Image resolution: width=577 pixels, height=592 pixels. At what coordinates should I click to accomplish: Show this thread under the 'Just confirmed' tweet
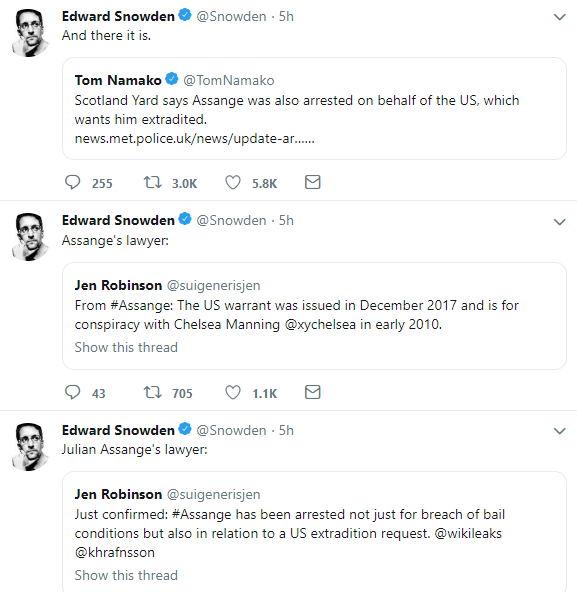point(126,575)
